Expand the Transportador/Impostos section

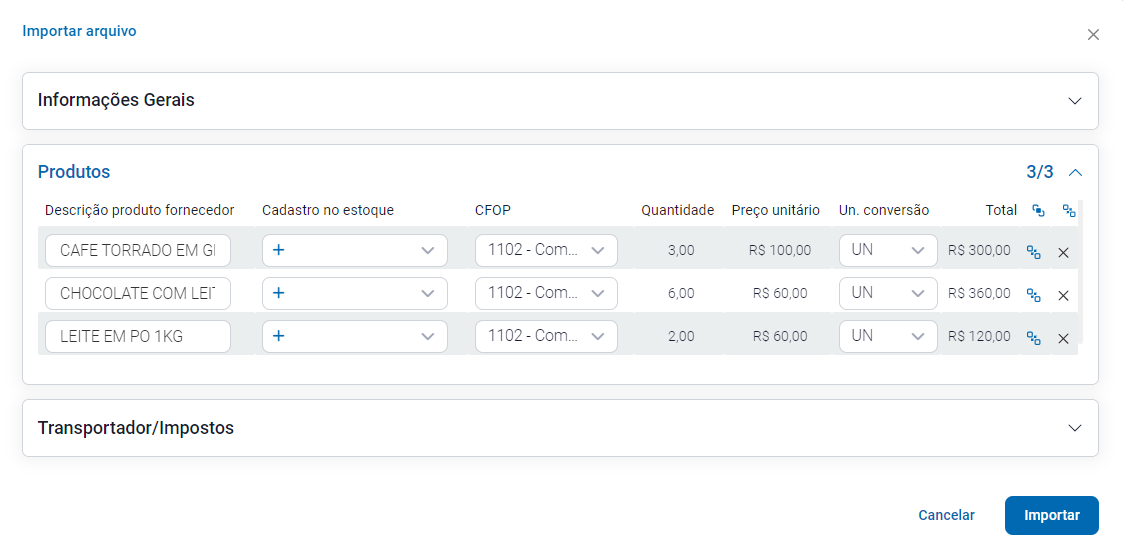click(x=1075, y=428)
